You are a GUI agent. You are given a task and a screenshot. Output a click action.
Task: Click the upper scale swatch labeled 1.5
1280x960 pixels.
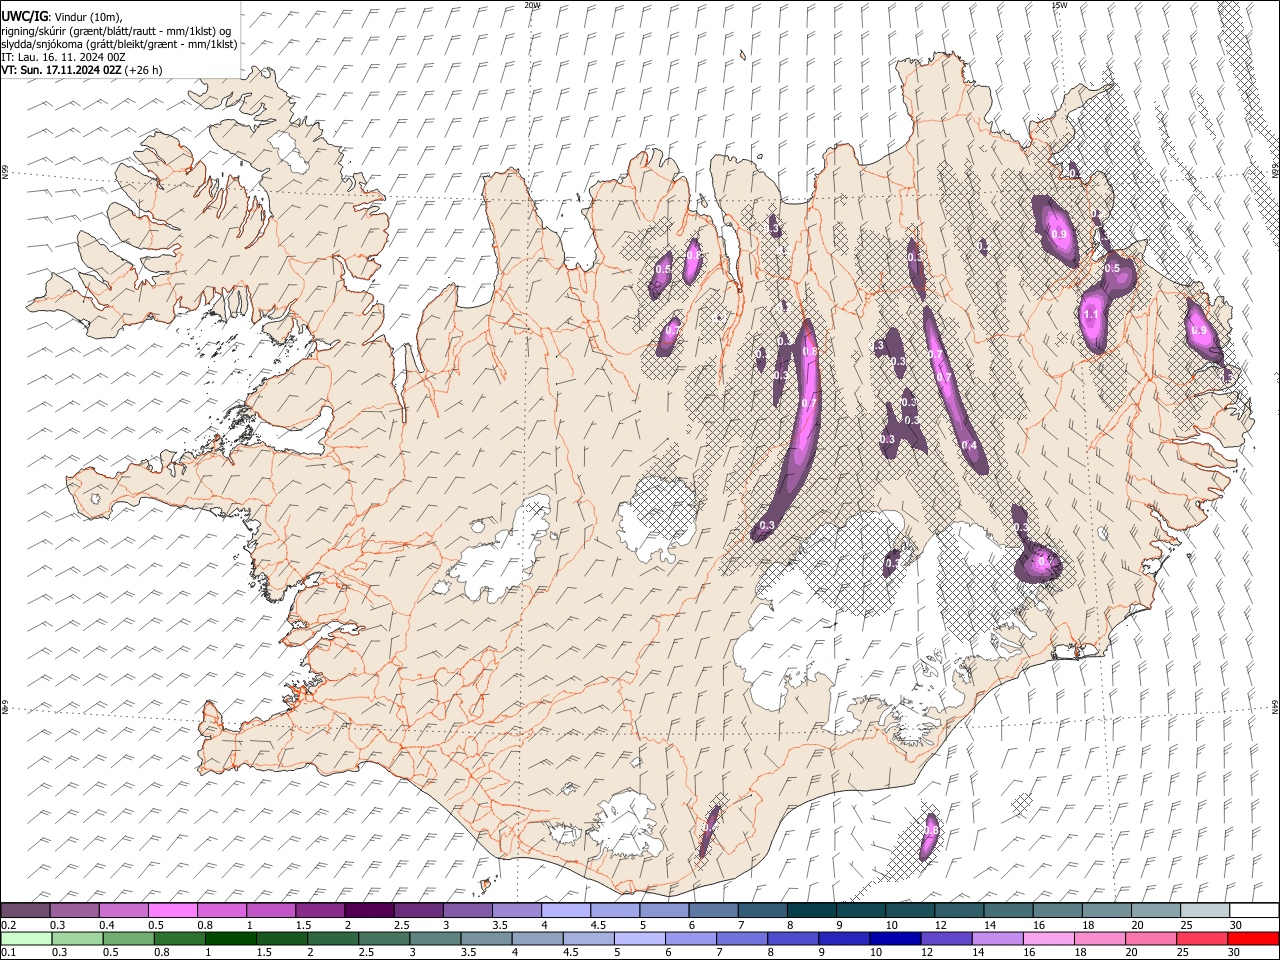click(320, 910)
